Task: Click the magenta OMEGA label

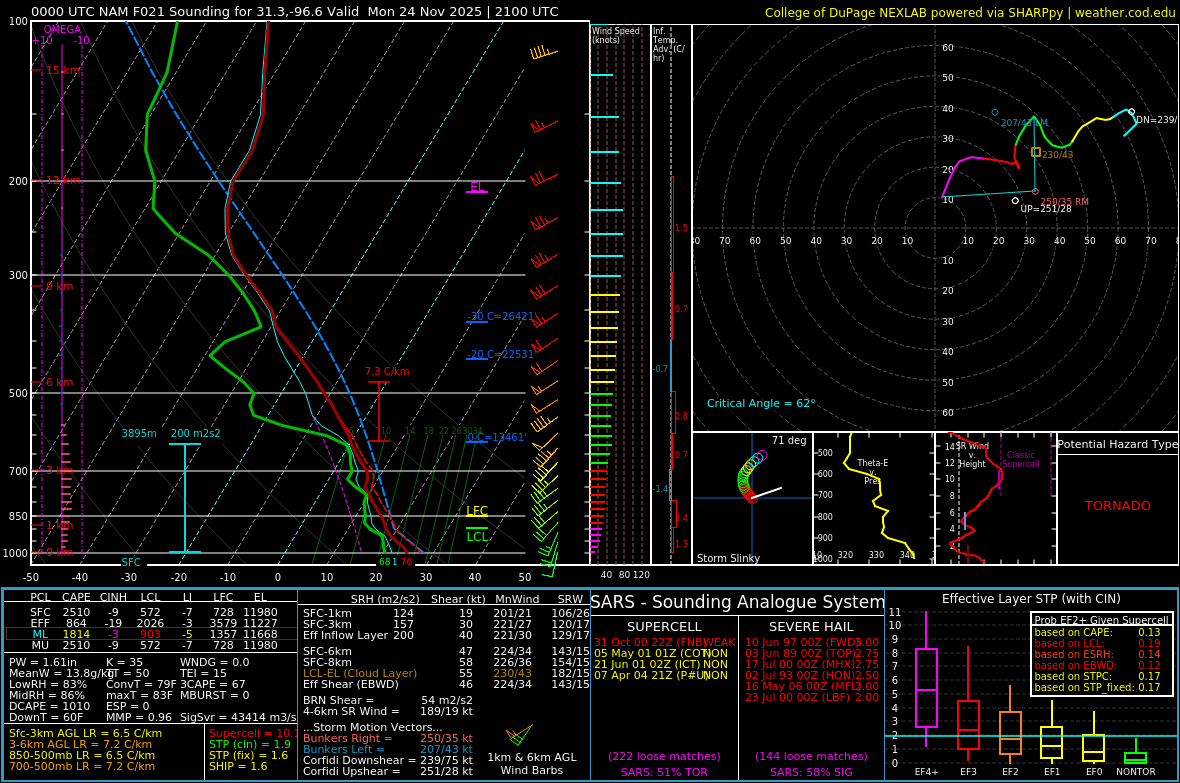Action: coord(62,29)
